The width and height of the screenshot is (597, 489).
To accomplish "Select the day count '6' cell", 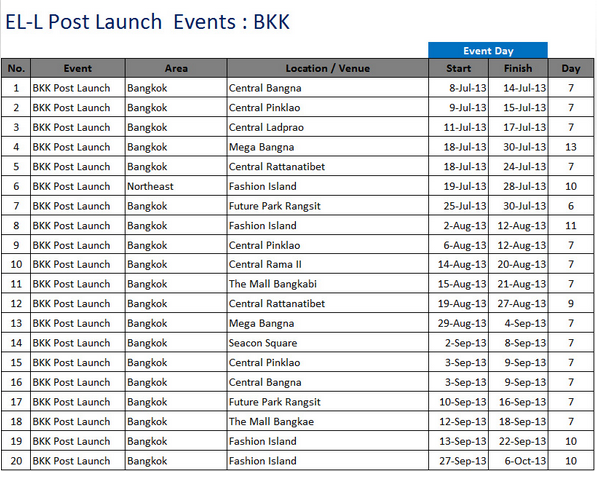I will (570, 206).
